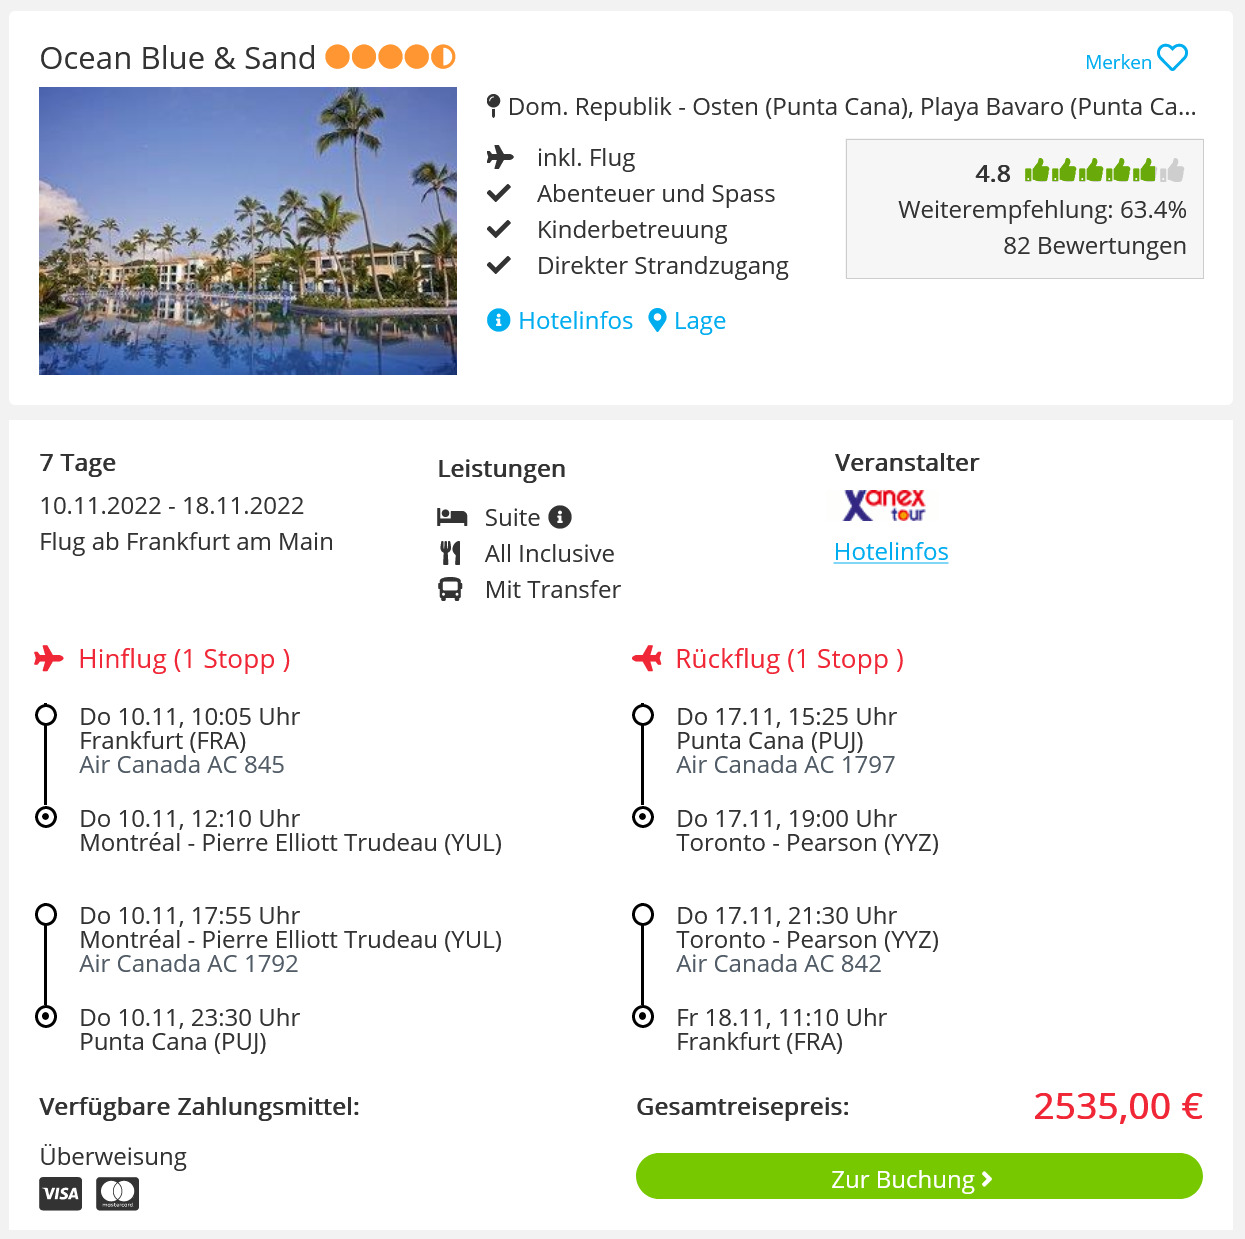Click the Ocean Blue & Sand hotel photo
The image size is (1245, 1239).
coord(248,231)
